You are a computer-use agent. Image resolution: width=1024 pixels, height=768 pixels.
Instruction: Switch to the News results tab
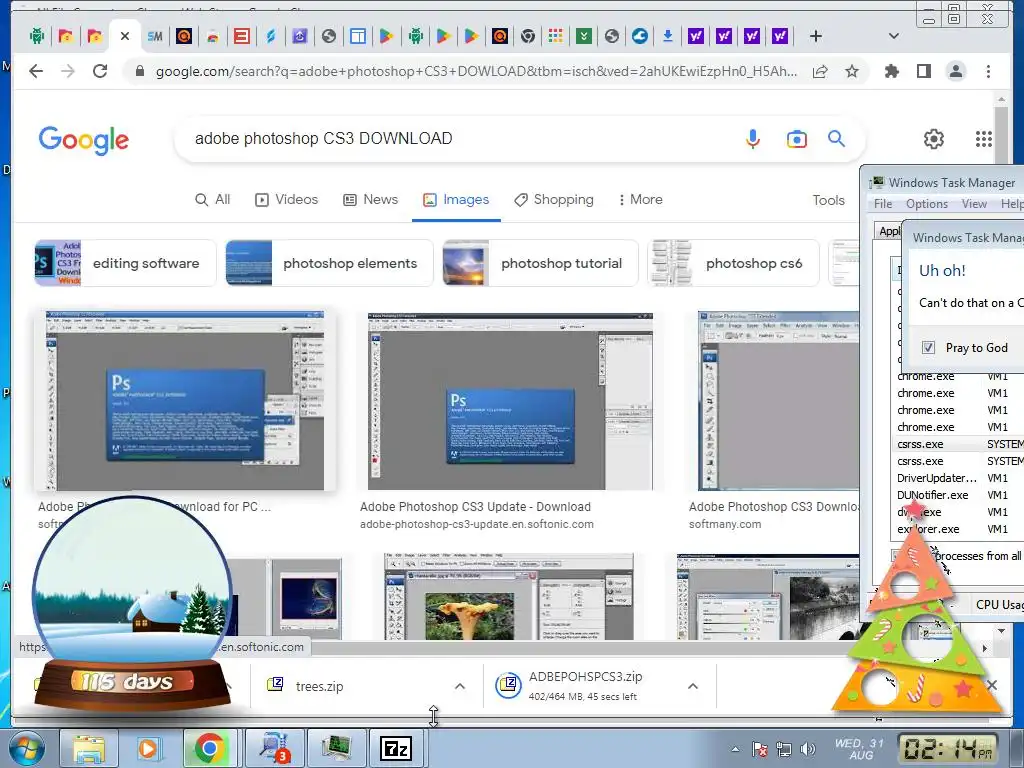pyautogui.click(x=370, y=200)
